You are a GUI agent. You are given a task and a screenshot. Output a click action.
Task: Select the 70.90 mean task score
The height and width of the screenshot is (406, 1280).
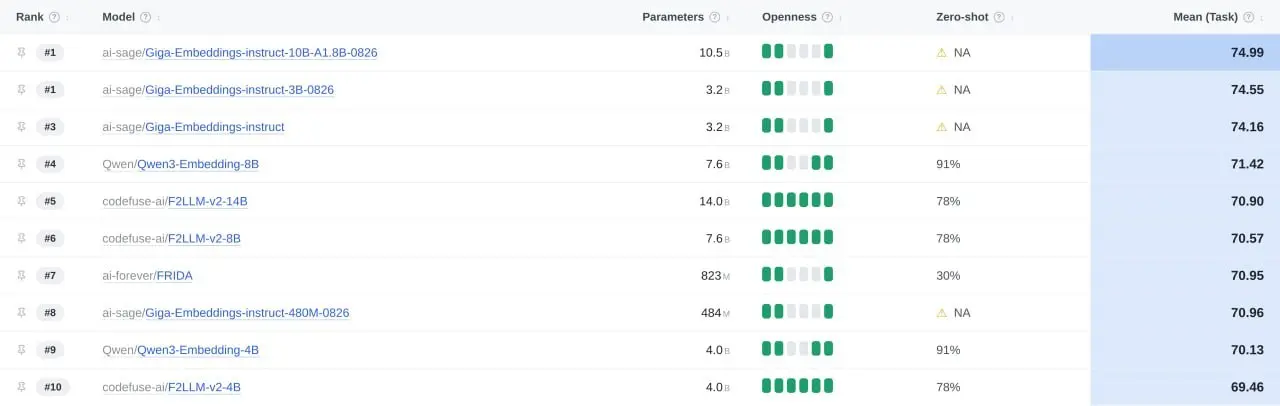(1247, 201)
